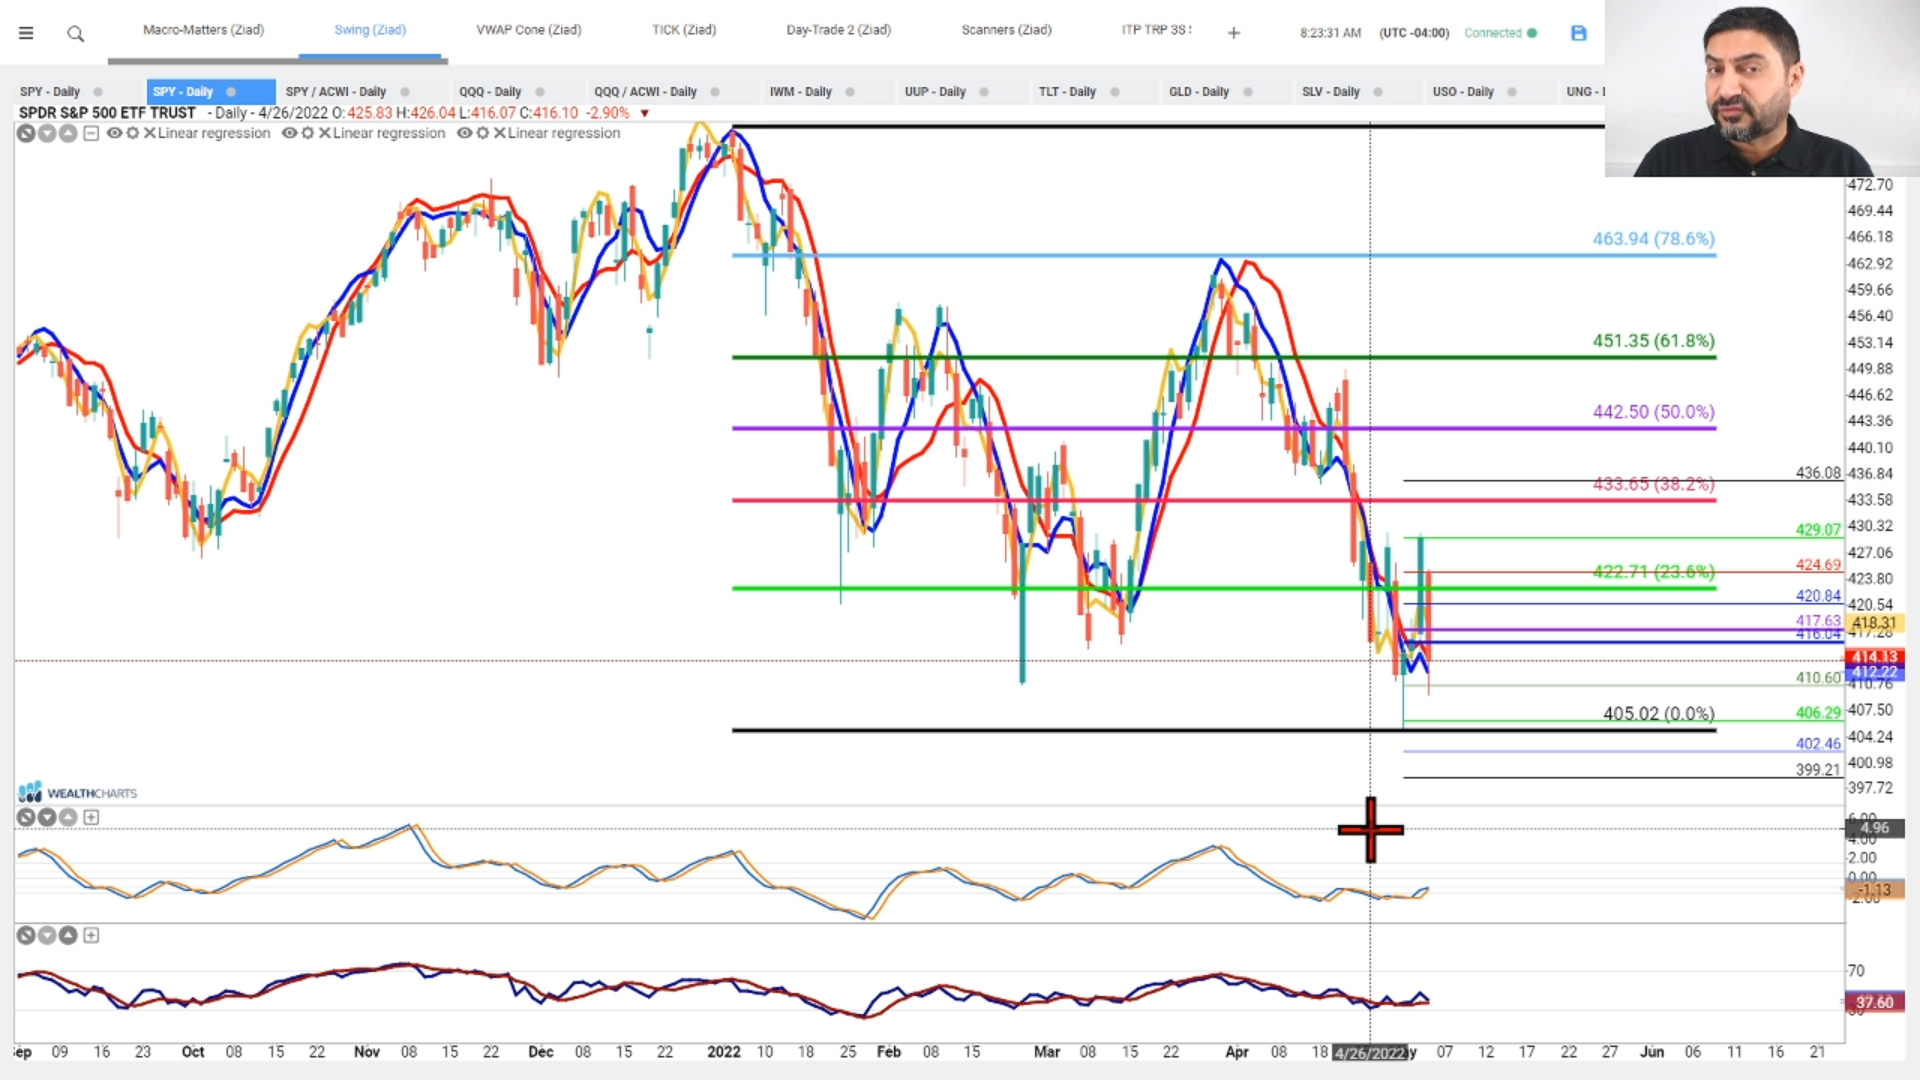Switch to TICK (Ziad) workspace tab
The image size is (1920, 1080).
pyautogui.click(x=684, y=30)
